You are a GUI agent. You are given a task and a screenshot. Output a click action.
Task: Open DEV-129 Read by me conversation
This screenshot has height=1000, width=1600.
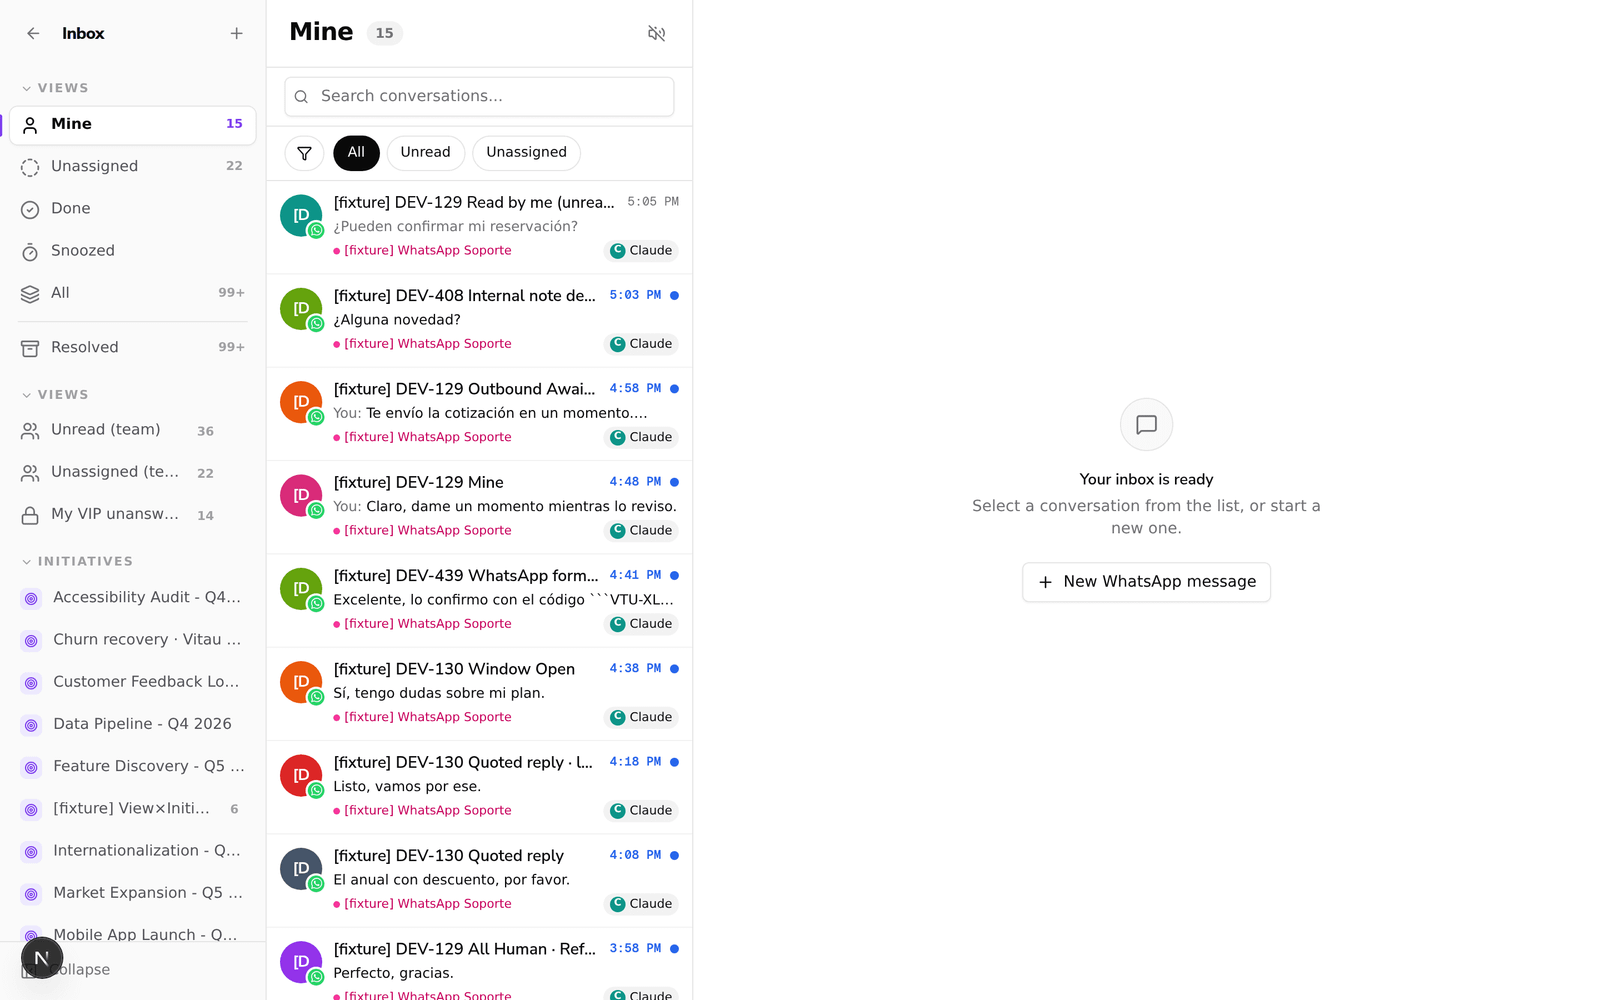[x=479, y=227]
